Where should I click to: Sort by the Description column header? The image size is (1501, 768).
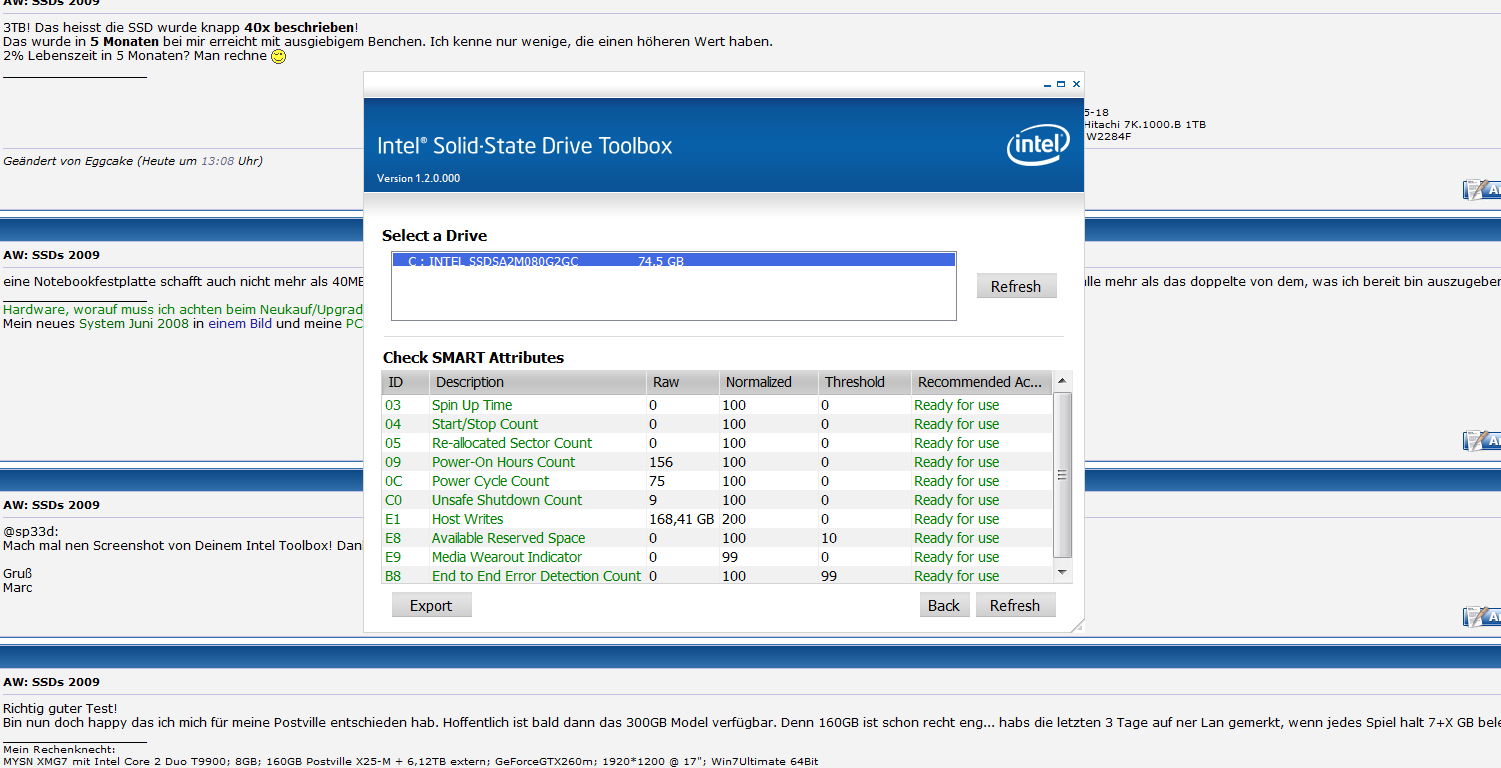[538, 382]
